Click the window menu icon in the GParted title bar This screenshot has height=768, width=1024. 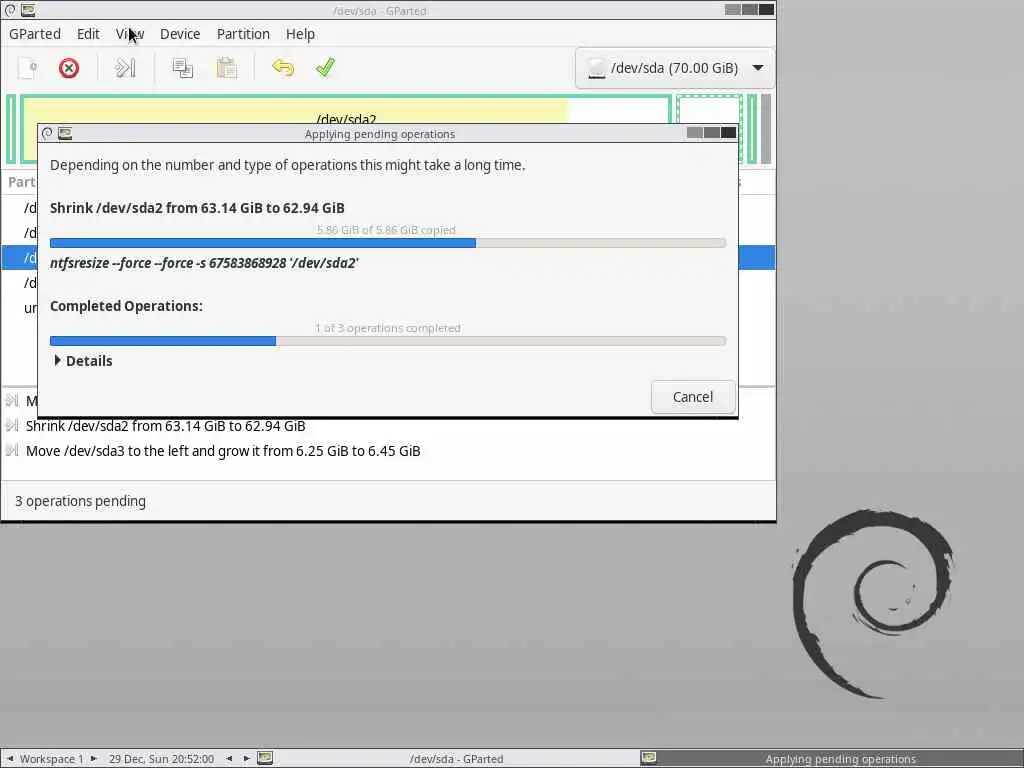(x=10, y=10)
